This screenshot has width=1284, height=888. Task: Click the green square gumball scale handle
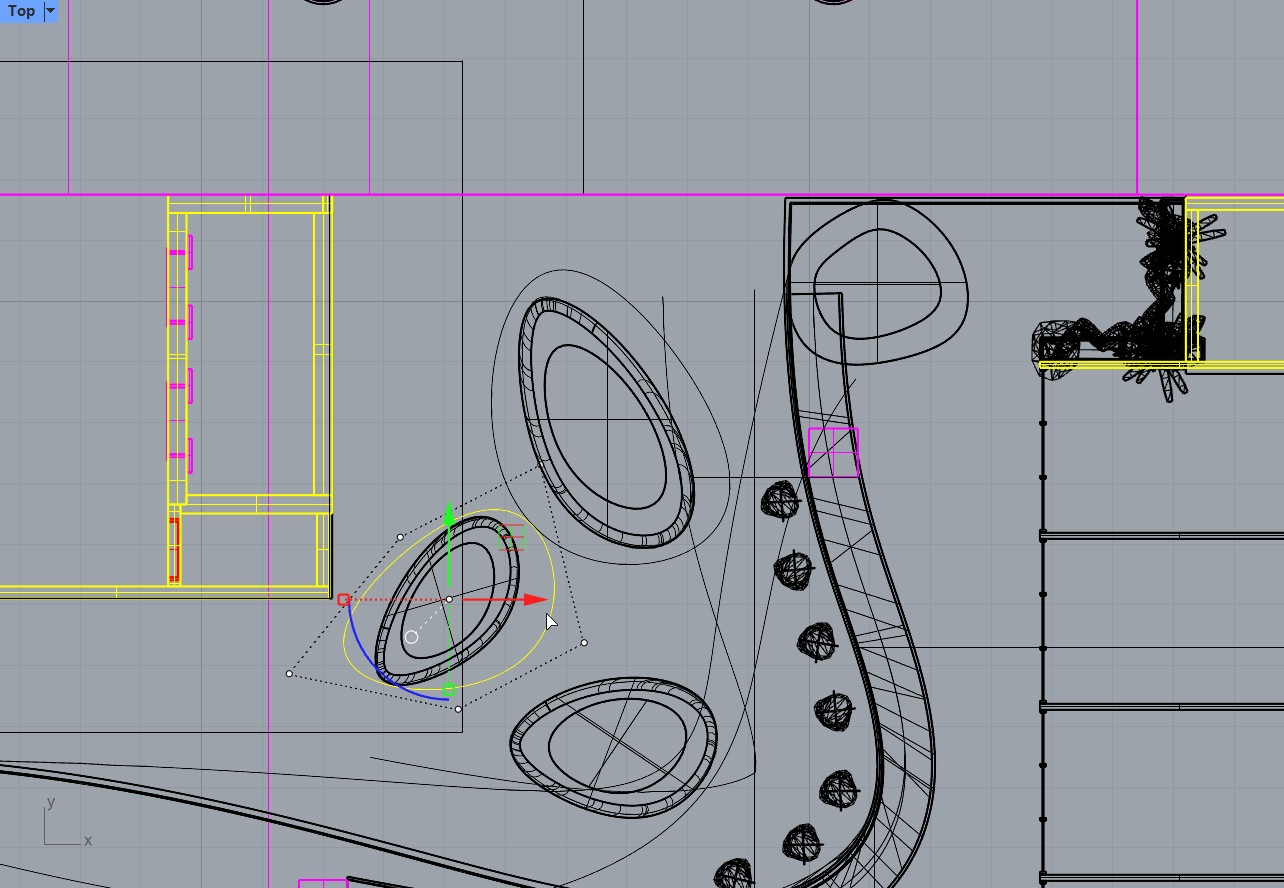tap(449, 689)
